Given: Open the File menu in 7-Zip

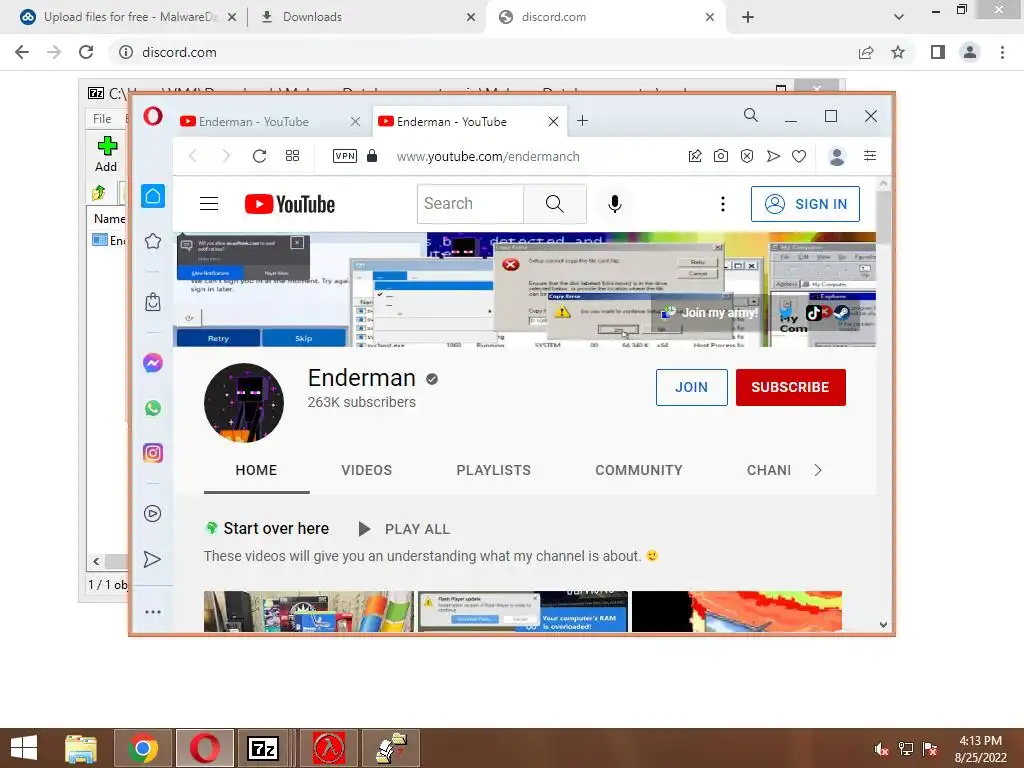Looking at the screenshot, I should click(102, 118).
